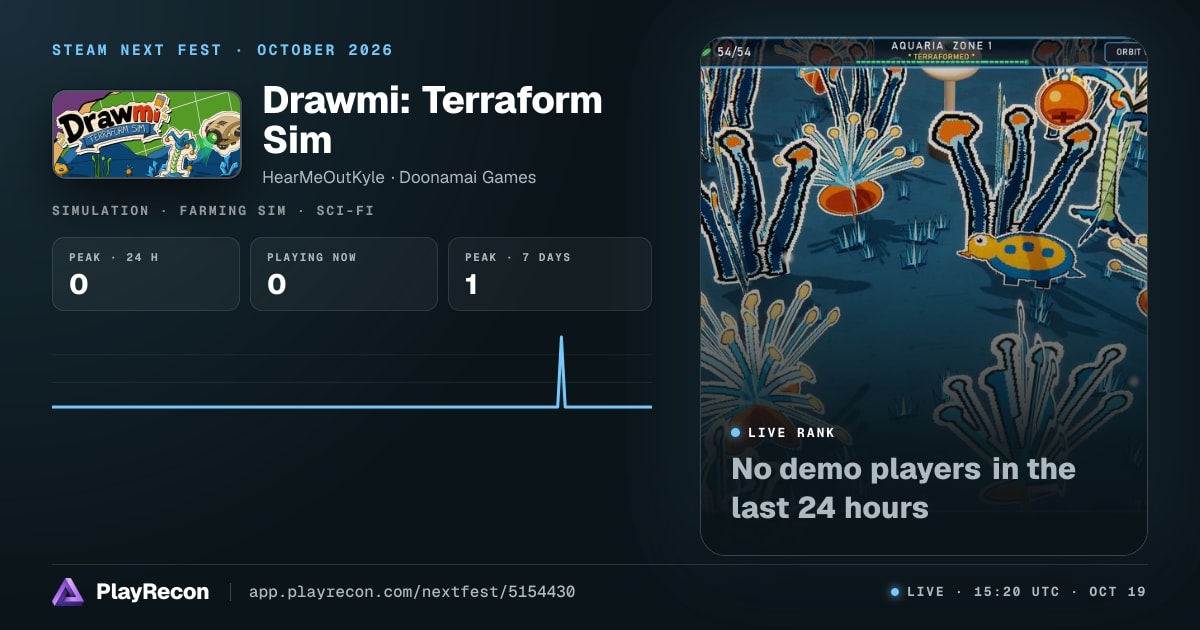The width and height of the screenshot is (1200, 630).
Task: Click the HearMeOutKyle · Doonamai Games credit line
Action: pyautogui.click(x=399, y=177)
